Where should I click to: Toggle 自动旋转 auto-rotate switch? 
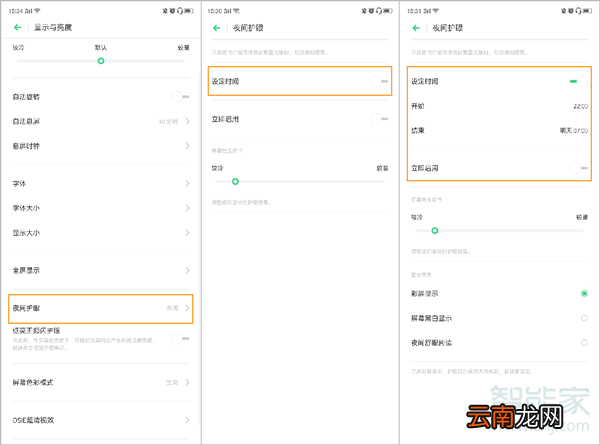pos(180,96)
